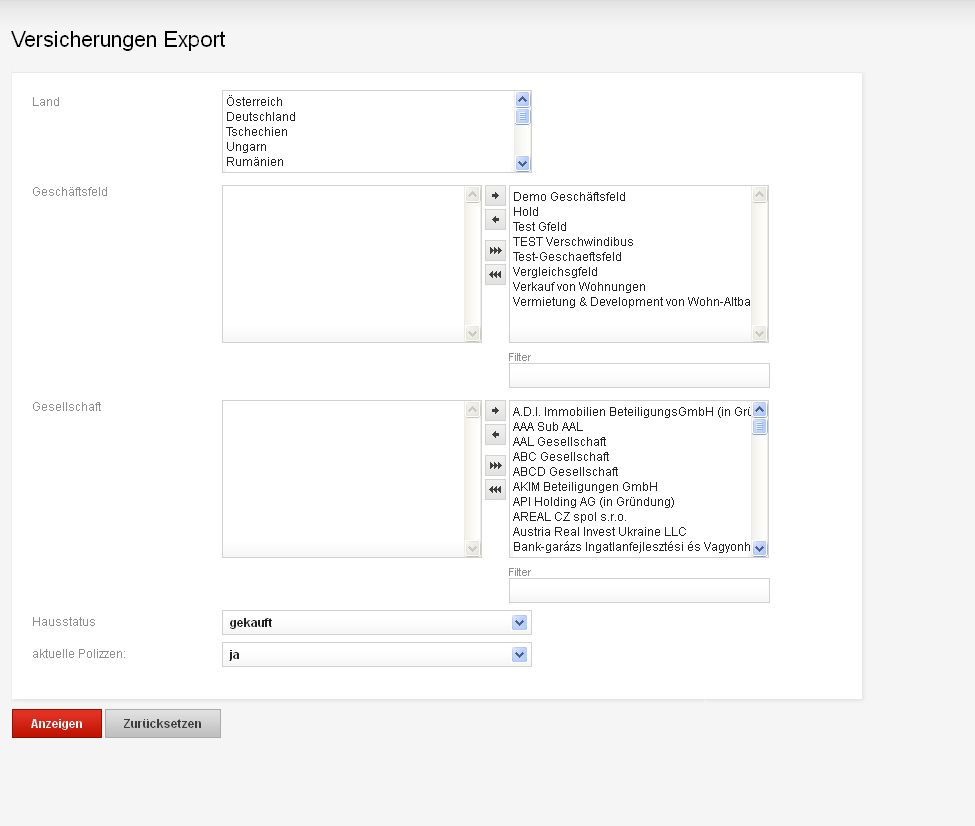This screenshot has height=826, width=975.
Task: Click single left arrow beside Geschäftsfeld list
Action: pyautogui.click(x=495, y=219)
